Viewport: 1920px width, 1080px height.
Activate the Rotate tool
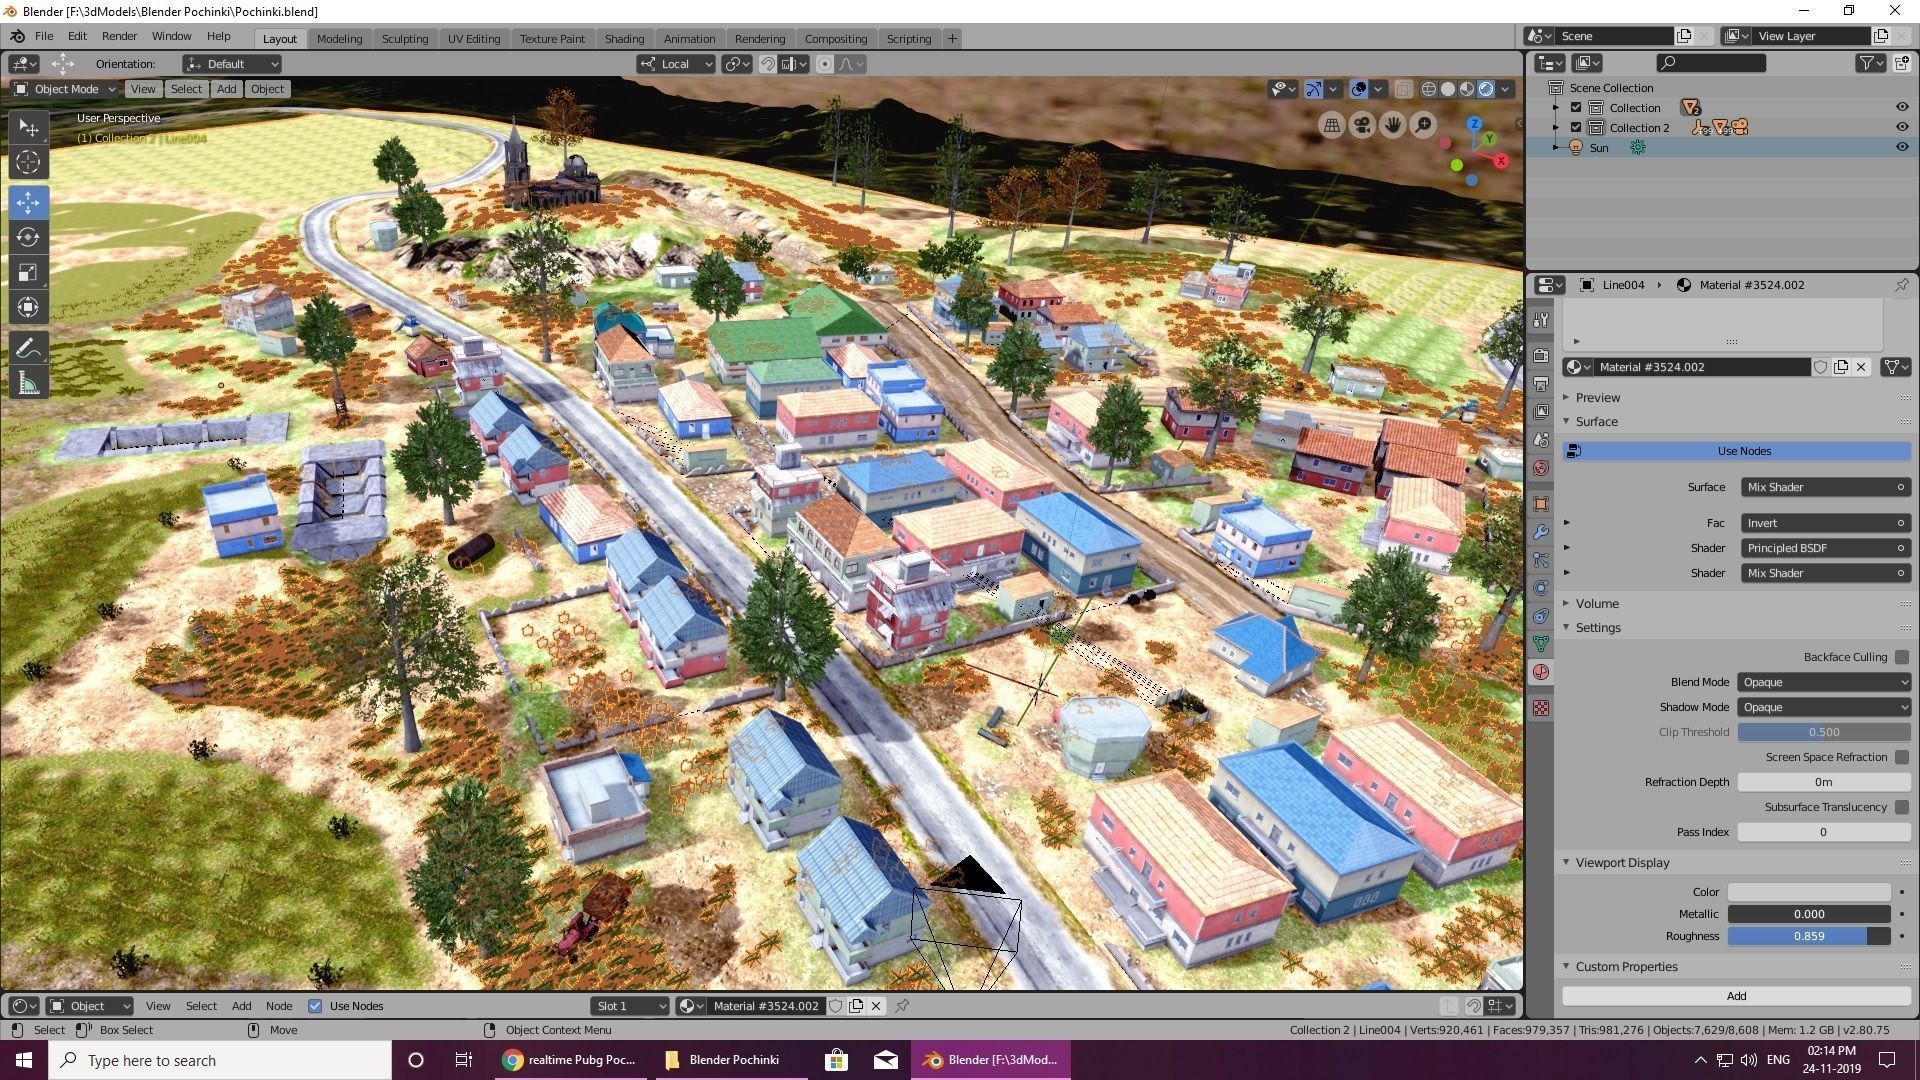(28, 238)
